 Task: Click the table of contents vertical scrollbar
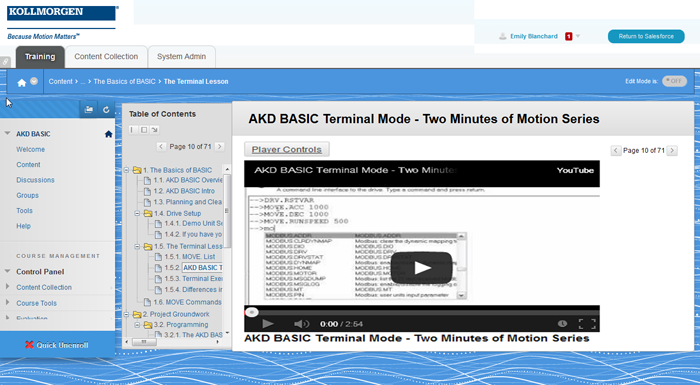pos(227,210)
